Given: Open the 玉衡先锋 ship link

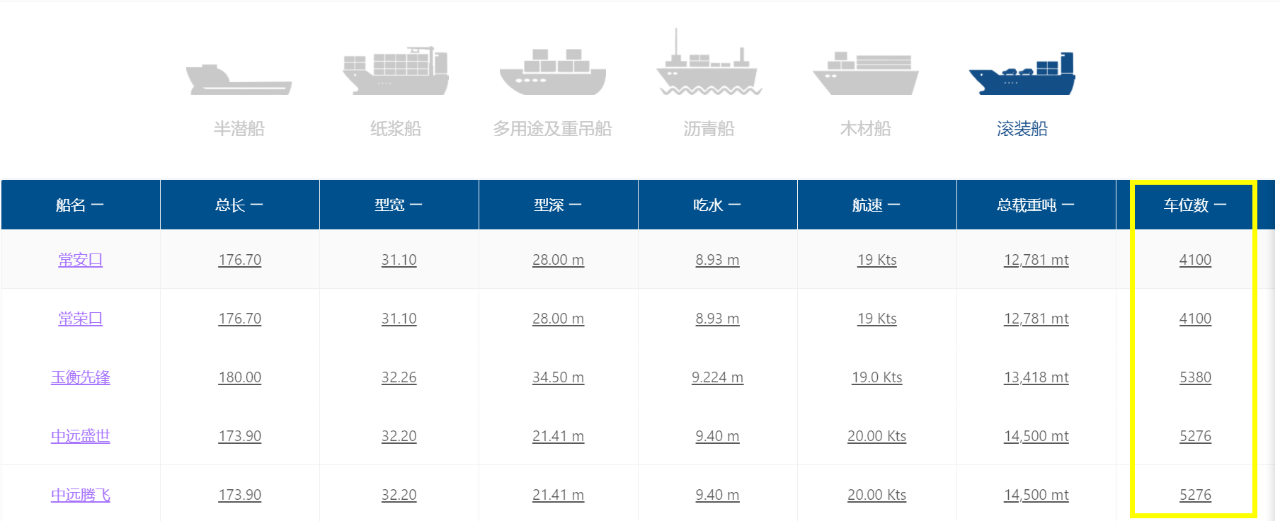Looking at the screenshot, I should [80, 378].
